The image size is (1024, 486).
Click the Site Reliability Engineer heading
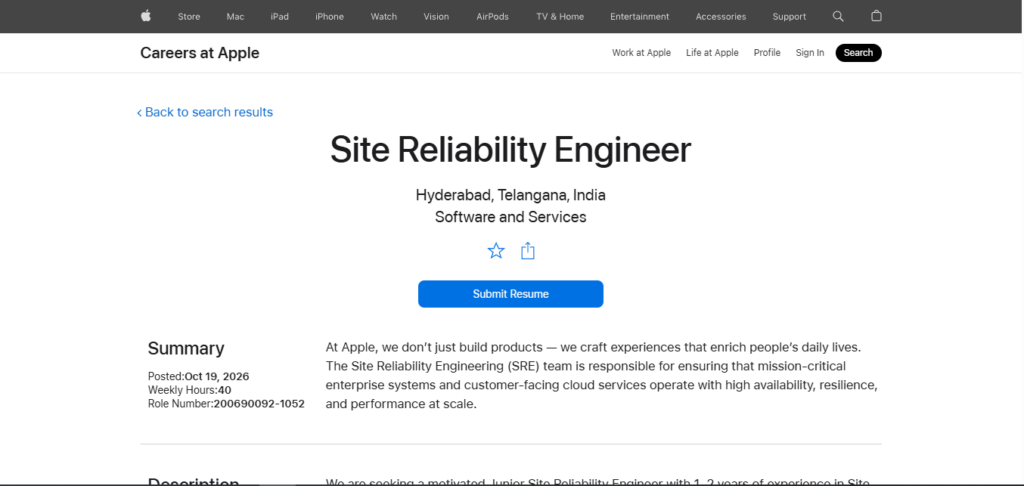point(510,150)
